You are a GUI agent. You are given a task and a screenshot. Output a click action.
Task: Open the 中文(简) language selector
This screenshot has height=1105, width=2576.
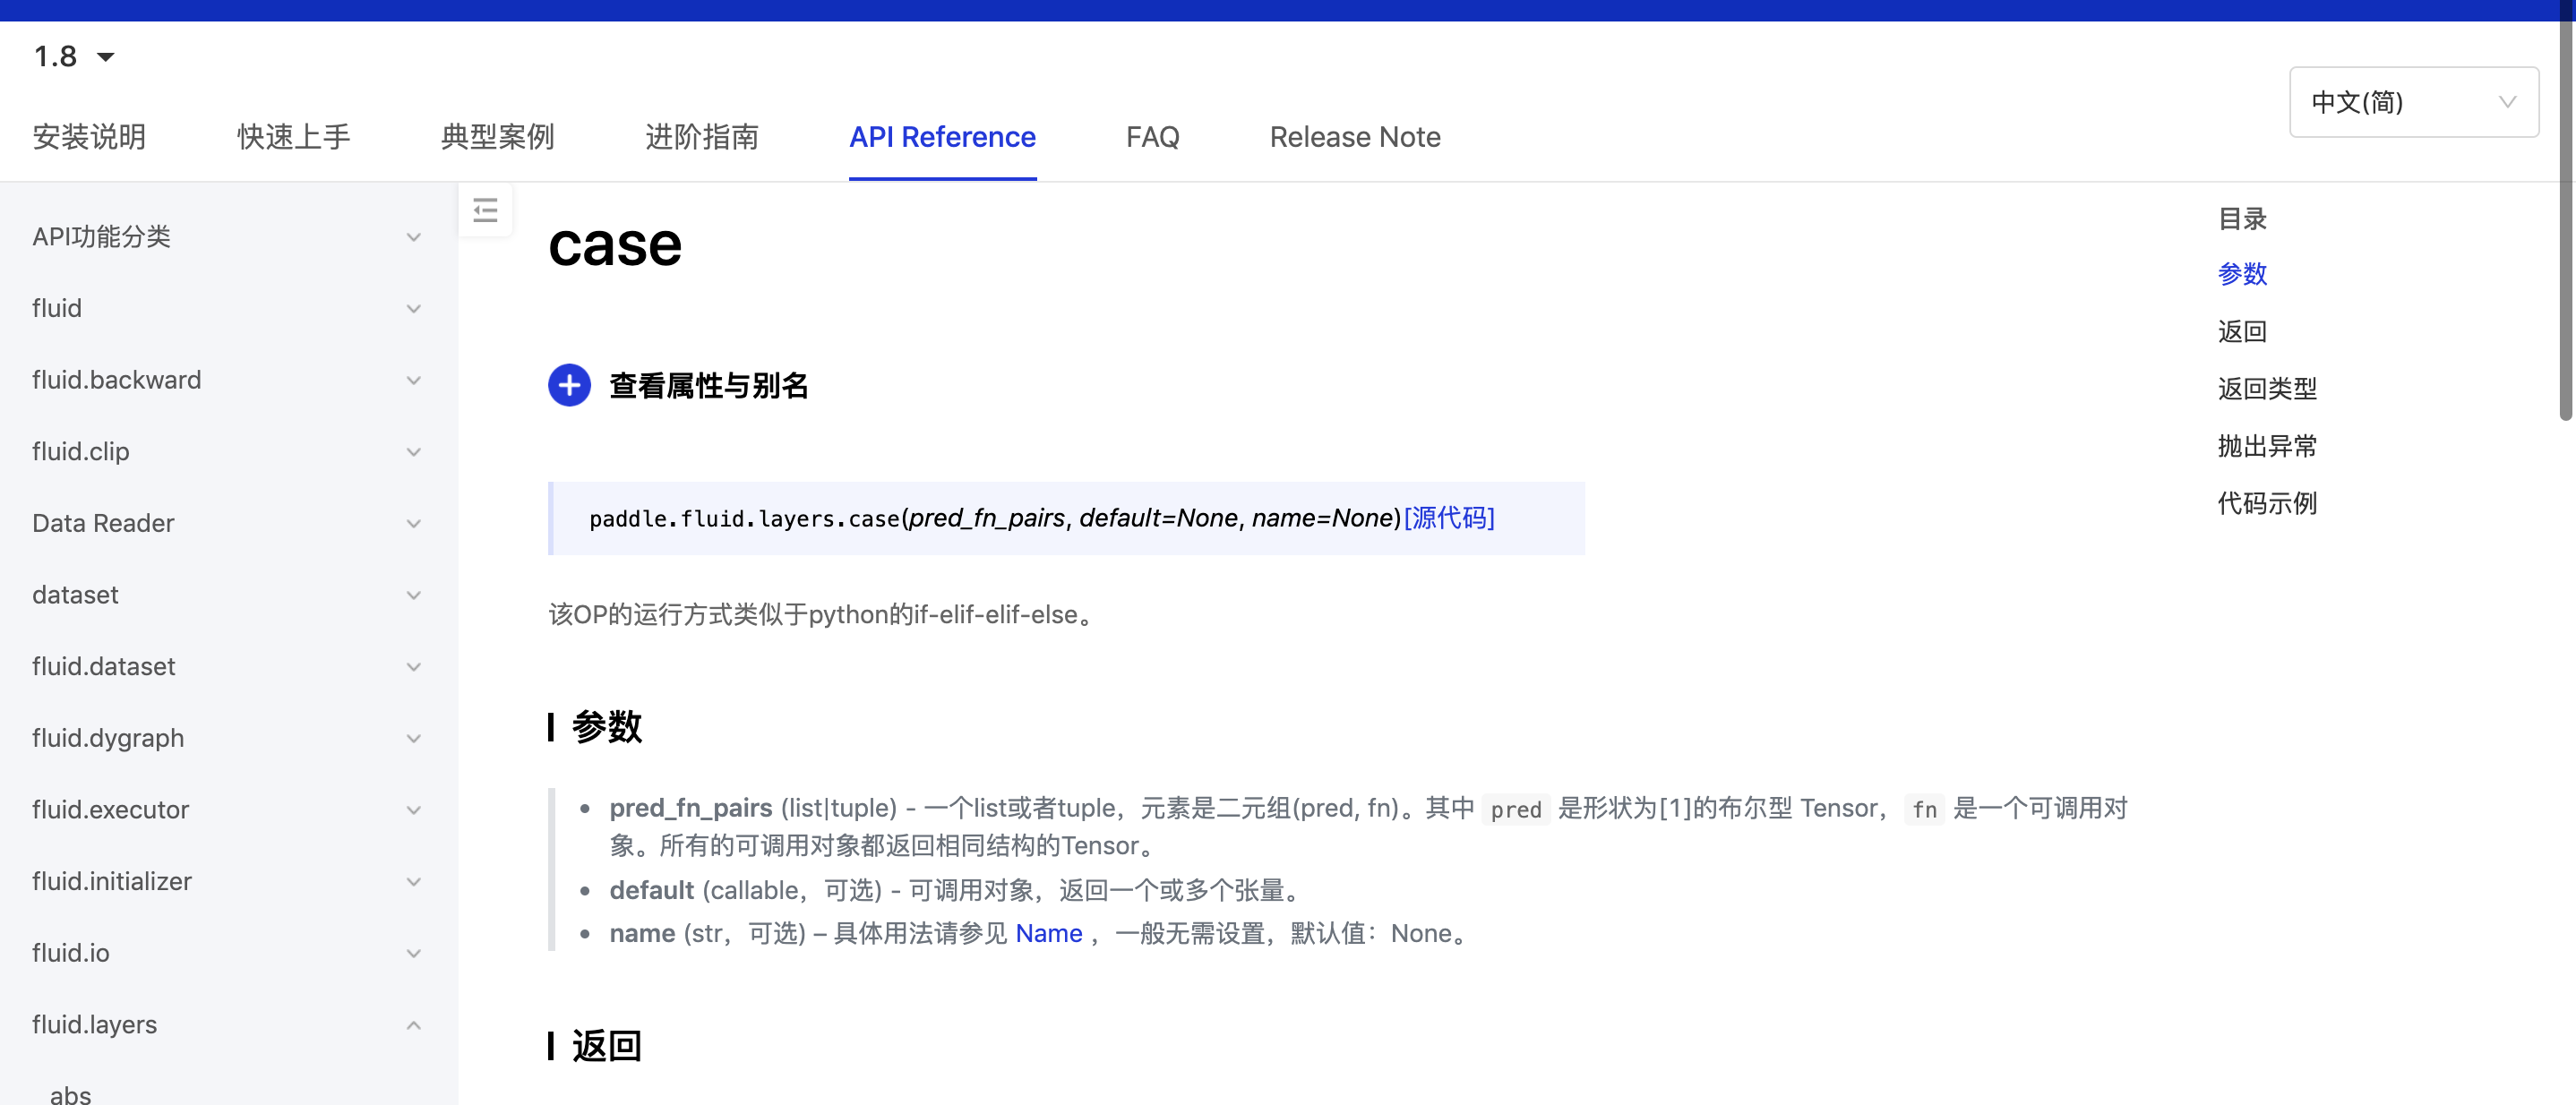click(x=2412, y=102)
